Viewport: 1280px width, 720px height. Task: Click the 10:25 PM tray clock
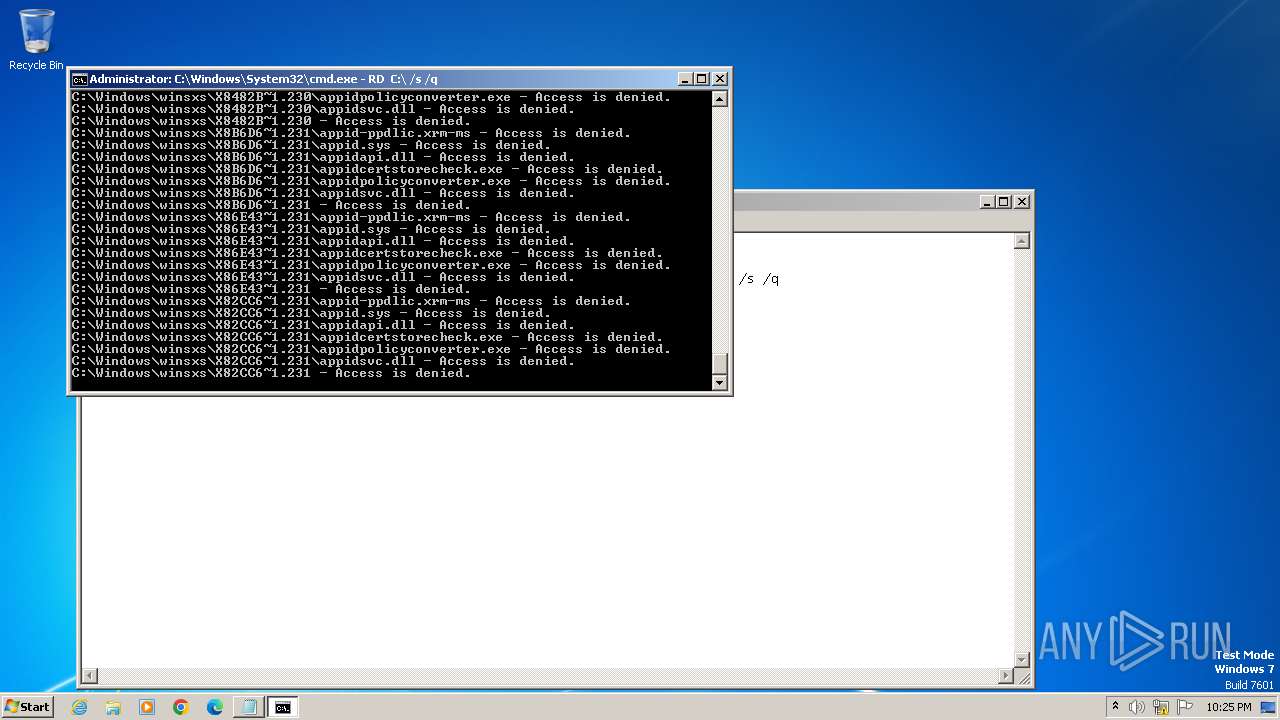point(1229,707)
